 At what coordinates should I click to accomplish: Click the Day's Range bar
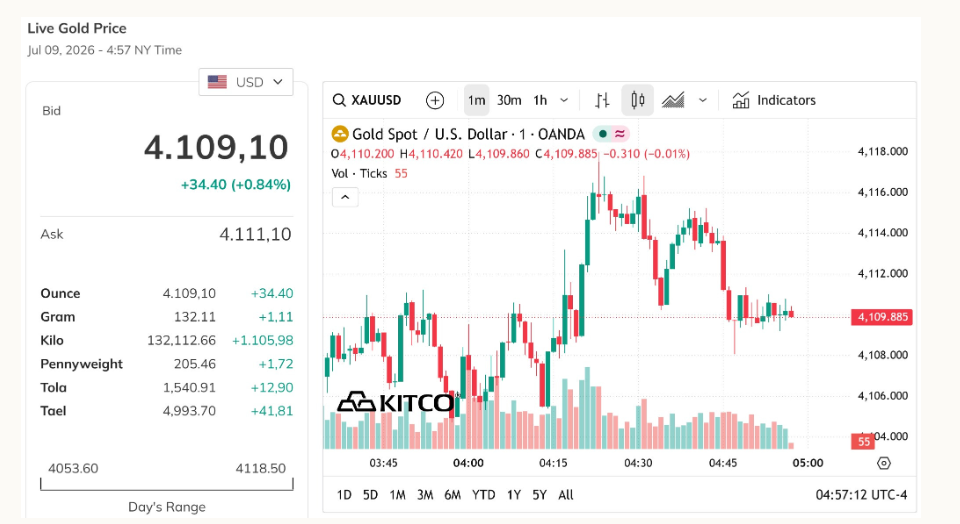tap(167, 484)
